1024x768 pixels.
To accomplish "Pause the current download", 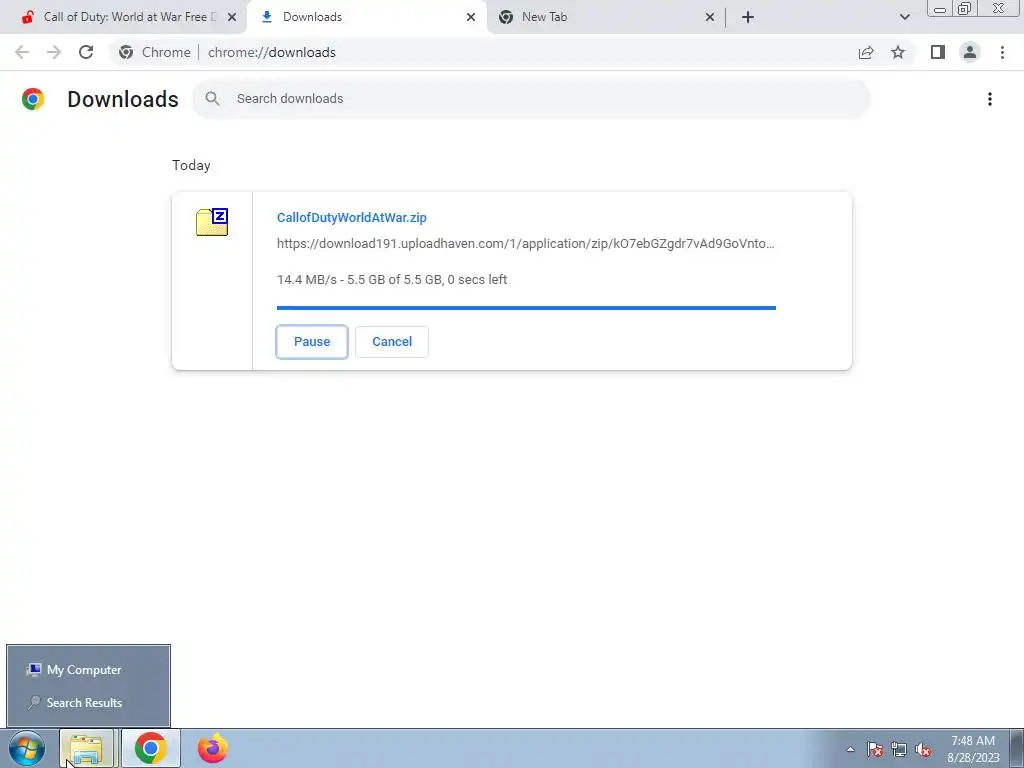I will 312,342.
